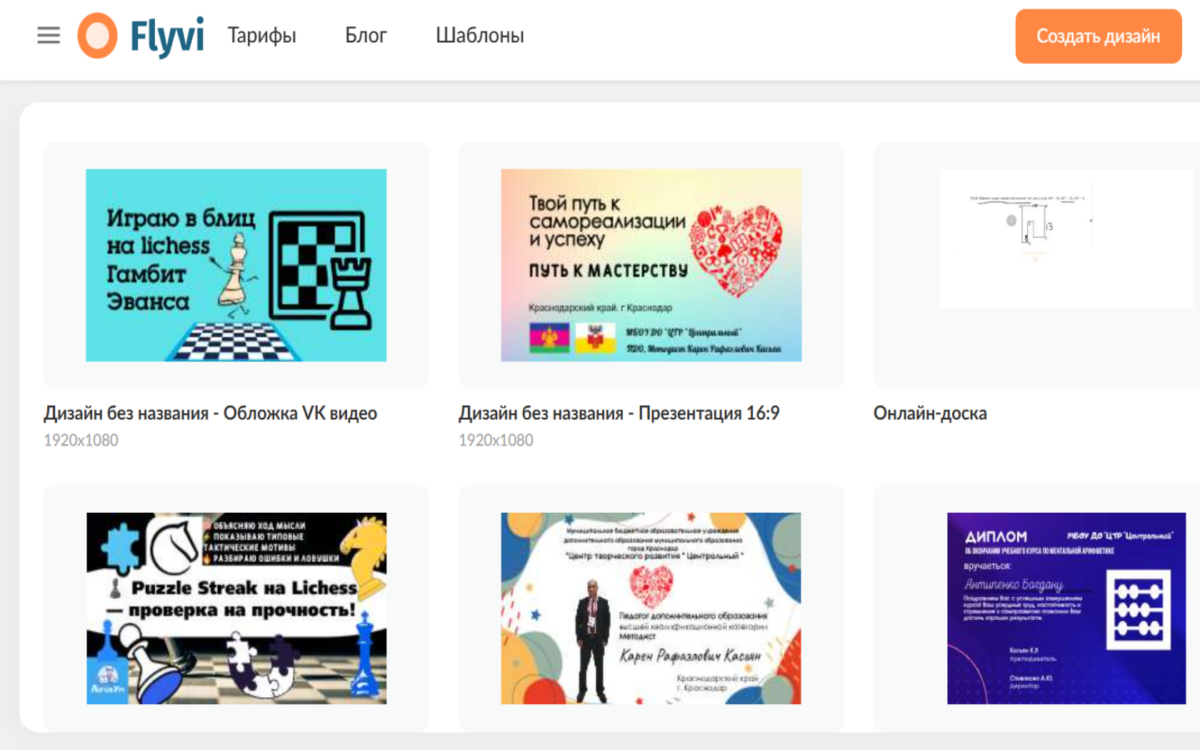Click 1920x1080 size under Обложка VK видео

[81, 440]
